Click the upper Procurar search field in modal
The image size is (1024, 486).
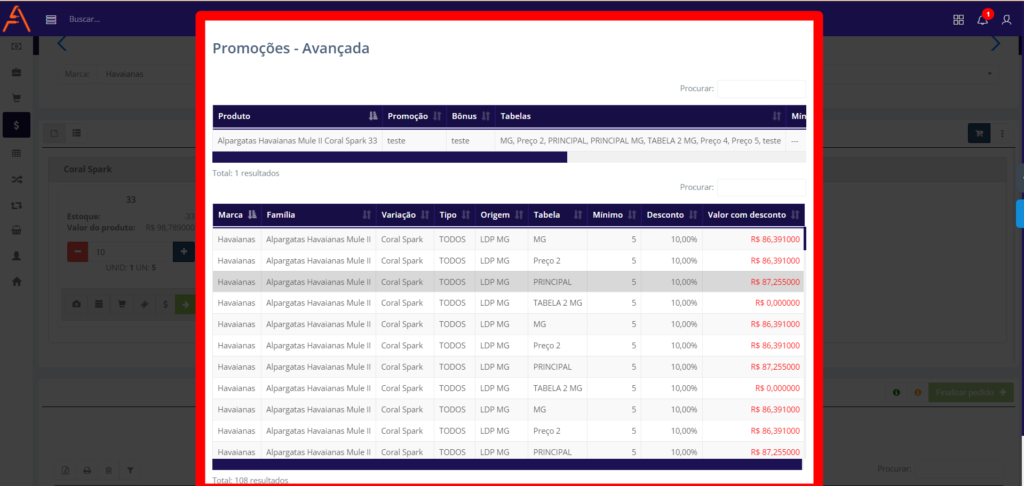coord(761,89)
